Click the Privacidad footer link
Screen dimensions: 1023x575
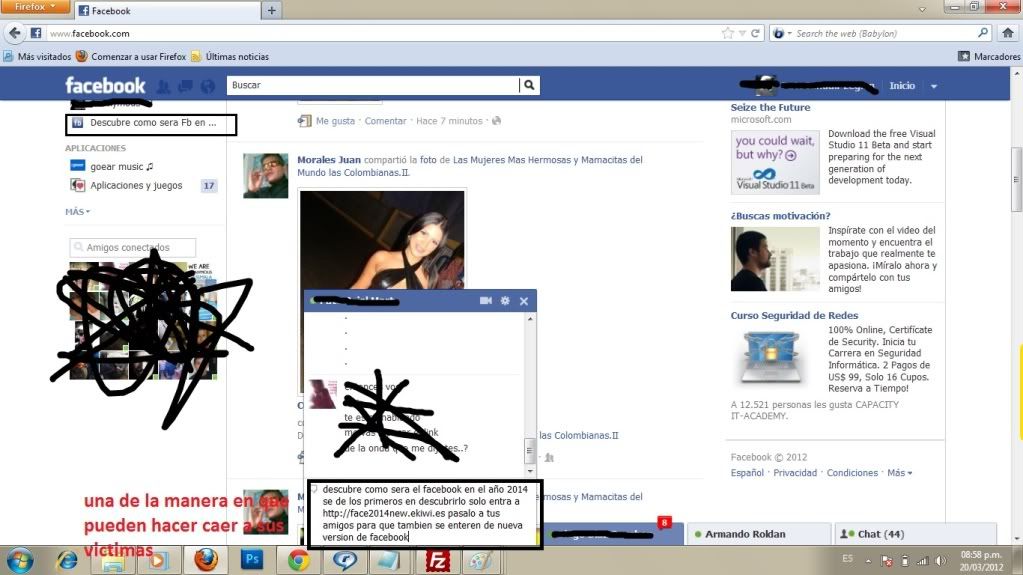click(795, 473)
